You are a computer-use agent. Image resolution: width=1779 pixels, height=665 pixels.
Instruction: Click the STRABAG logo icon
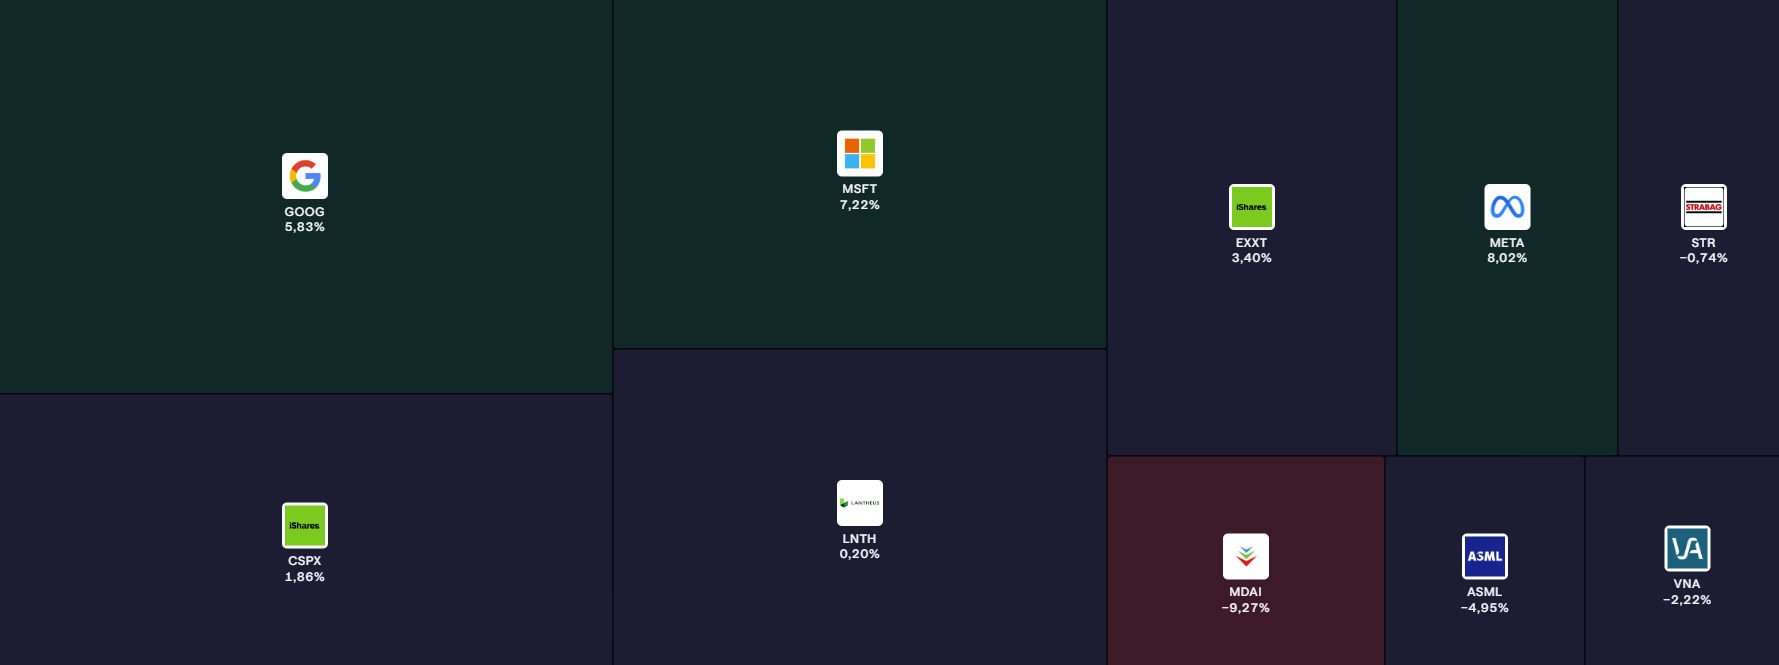click(x=1703, y=207)
